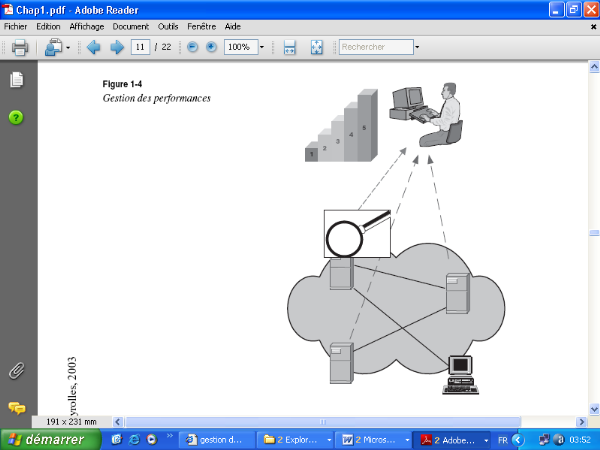Launch Internet Explorer from quick launch
This screenshot has height=450, width=600.
click(x=134, y=439)
